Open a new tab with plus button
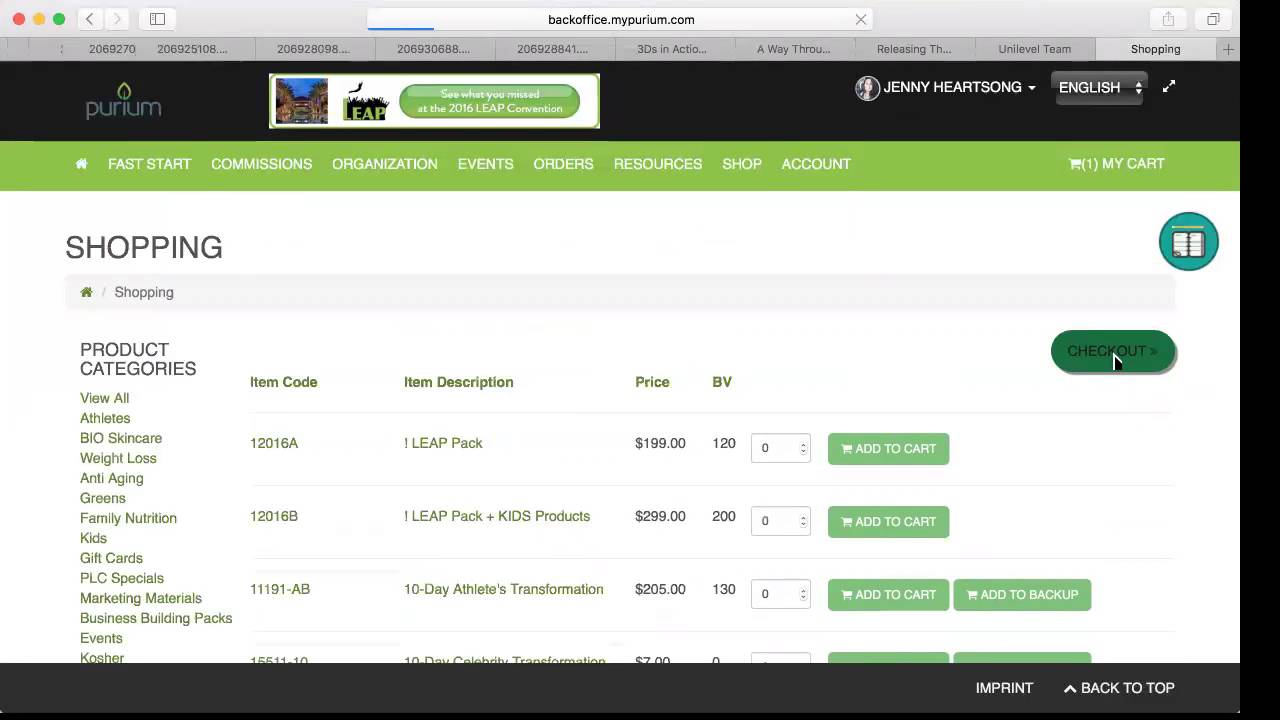The height and width of the screenshot is (720, 1280). [x=1228, y=49]
